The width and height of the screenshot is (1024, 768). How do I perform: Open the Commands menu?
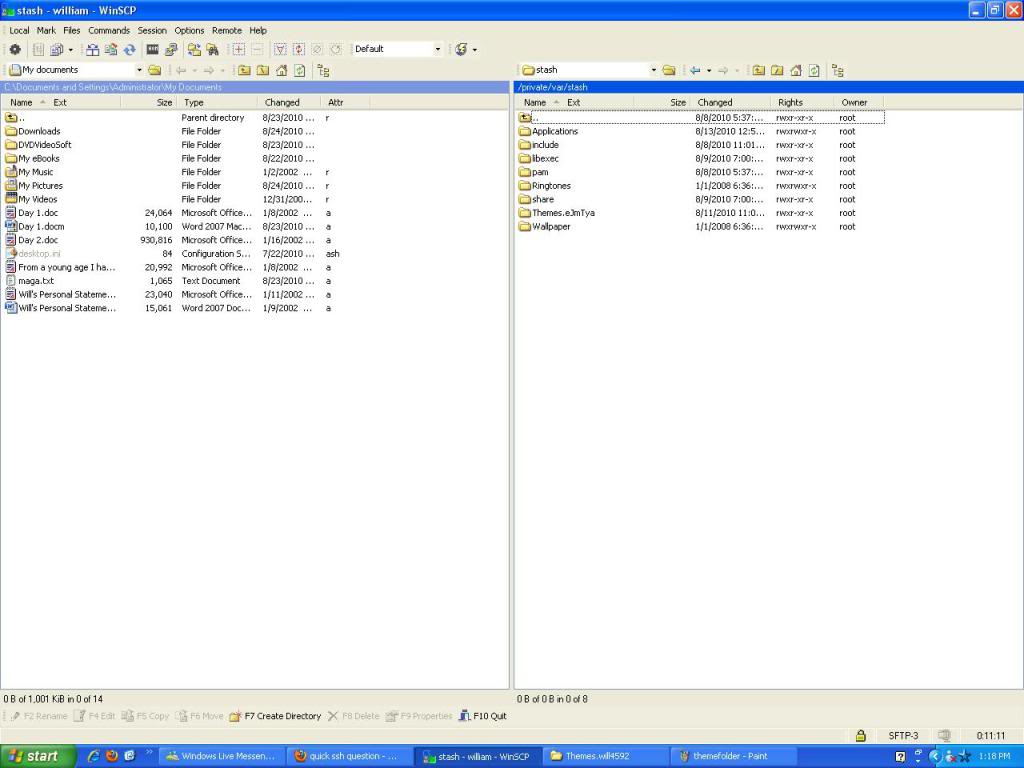click(x=109, y=30)
